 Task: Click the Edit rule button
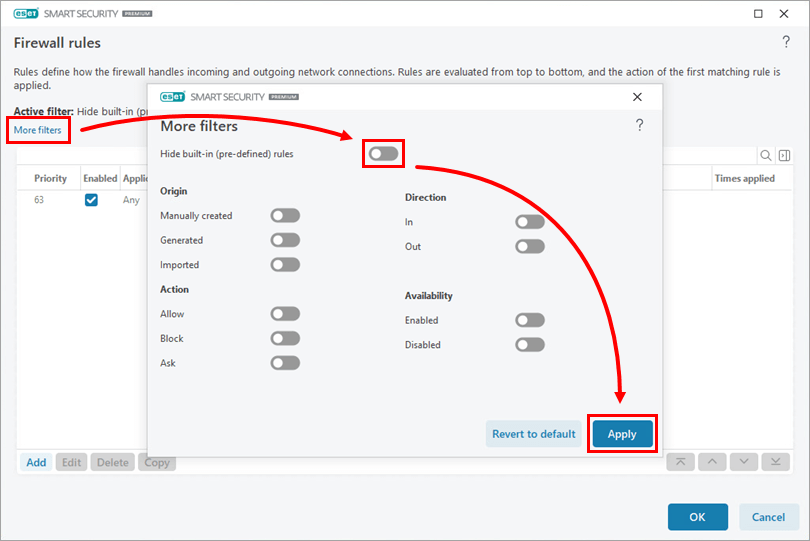(71, 462)
